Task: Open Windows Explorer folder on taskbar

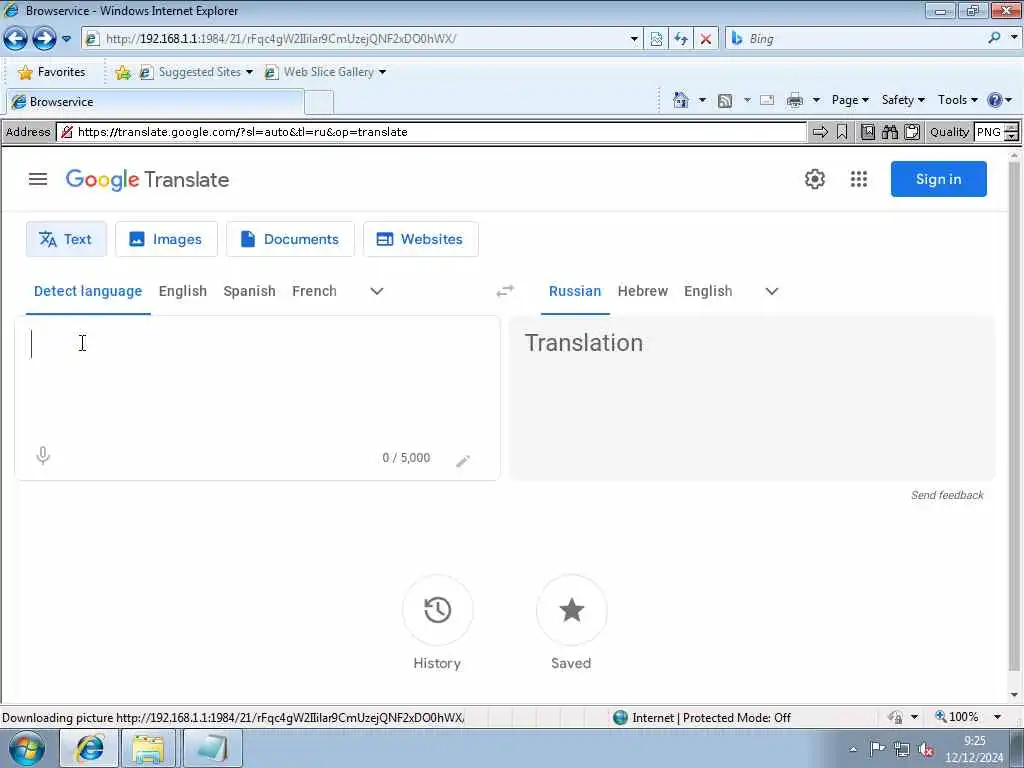Action: click(149, 748)
